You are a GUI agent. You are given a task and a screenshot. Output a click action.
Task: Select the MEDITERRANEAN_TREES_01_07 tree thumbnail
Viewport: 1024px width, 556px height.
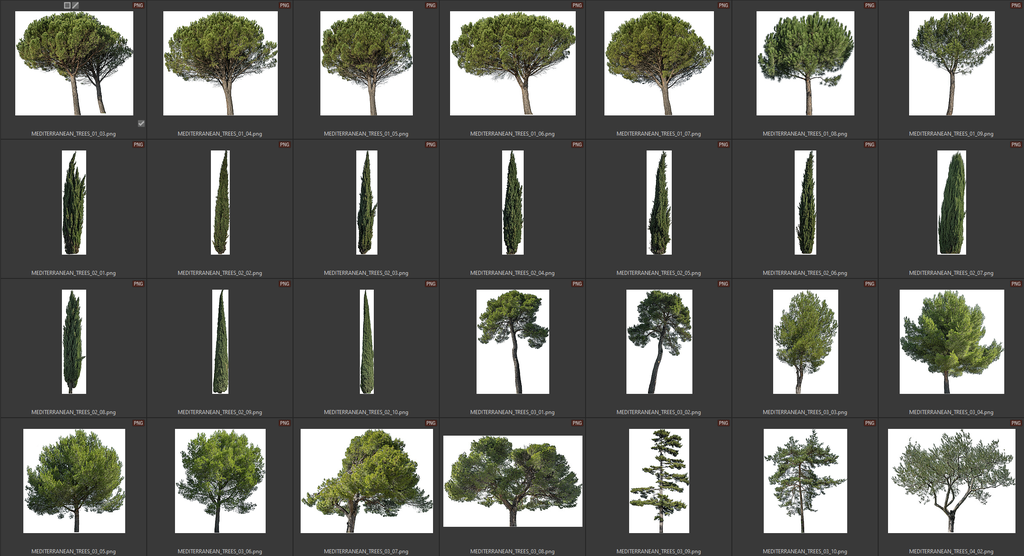click(x=659, y=63)
